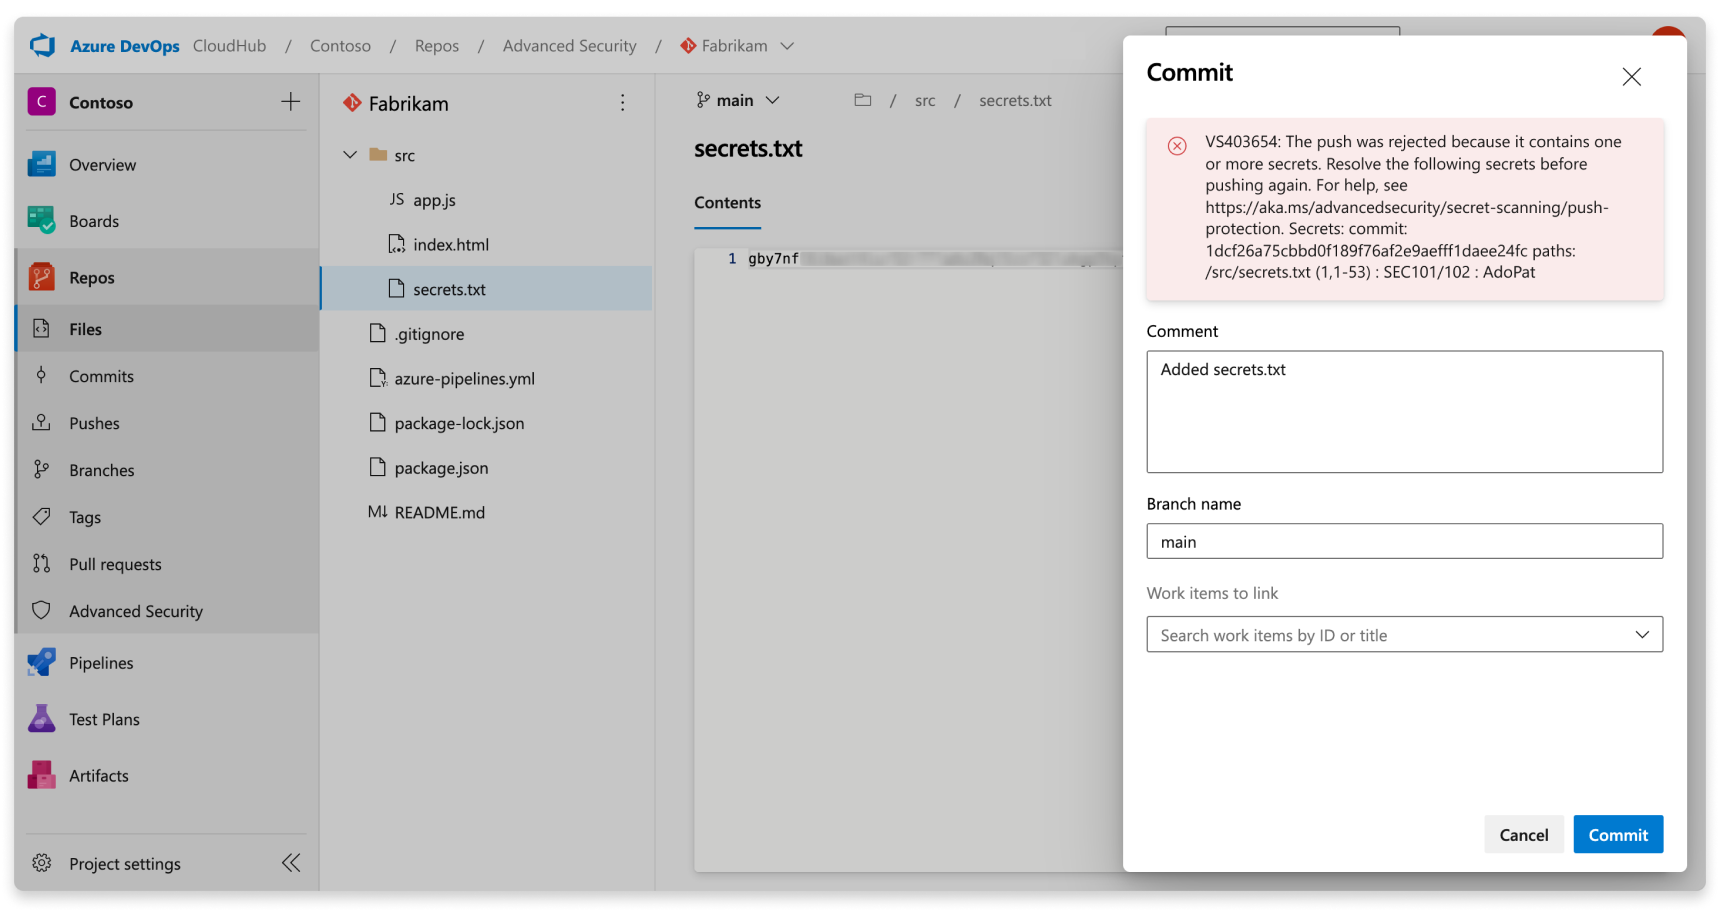
Task: Open Project settings
Action: click(124, 863)
